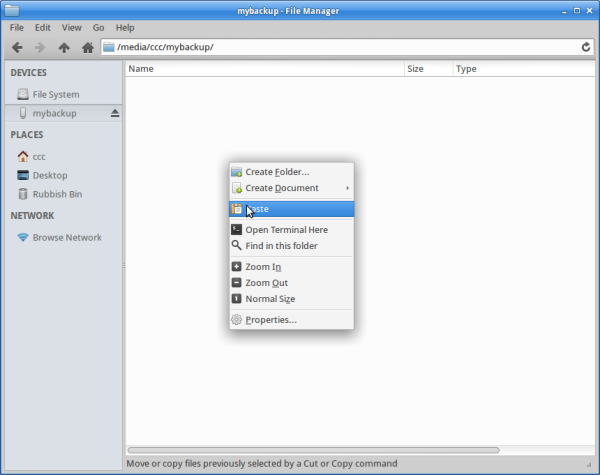Eject the mybackup drive
Image resolution: width=600 pixels, height=475 pixels.
pos(114,113)
